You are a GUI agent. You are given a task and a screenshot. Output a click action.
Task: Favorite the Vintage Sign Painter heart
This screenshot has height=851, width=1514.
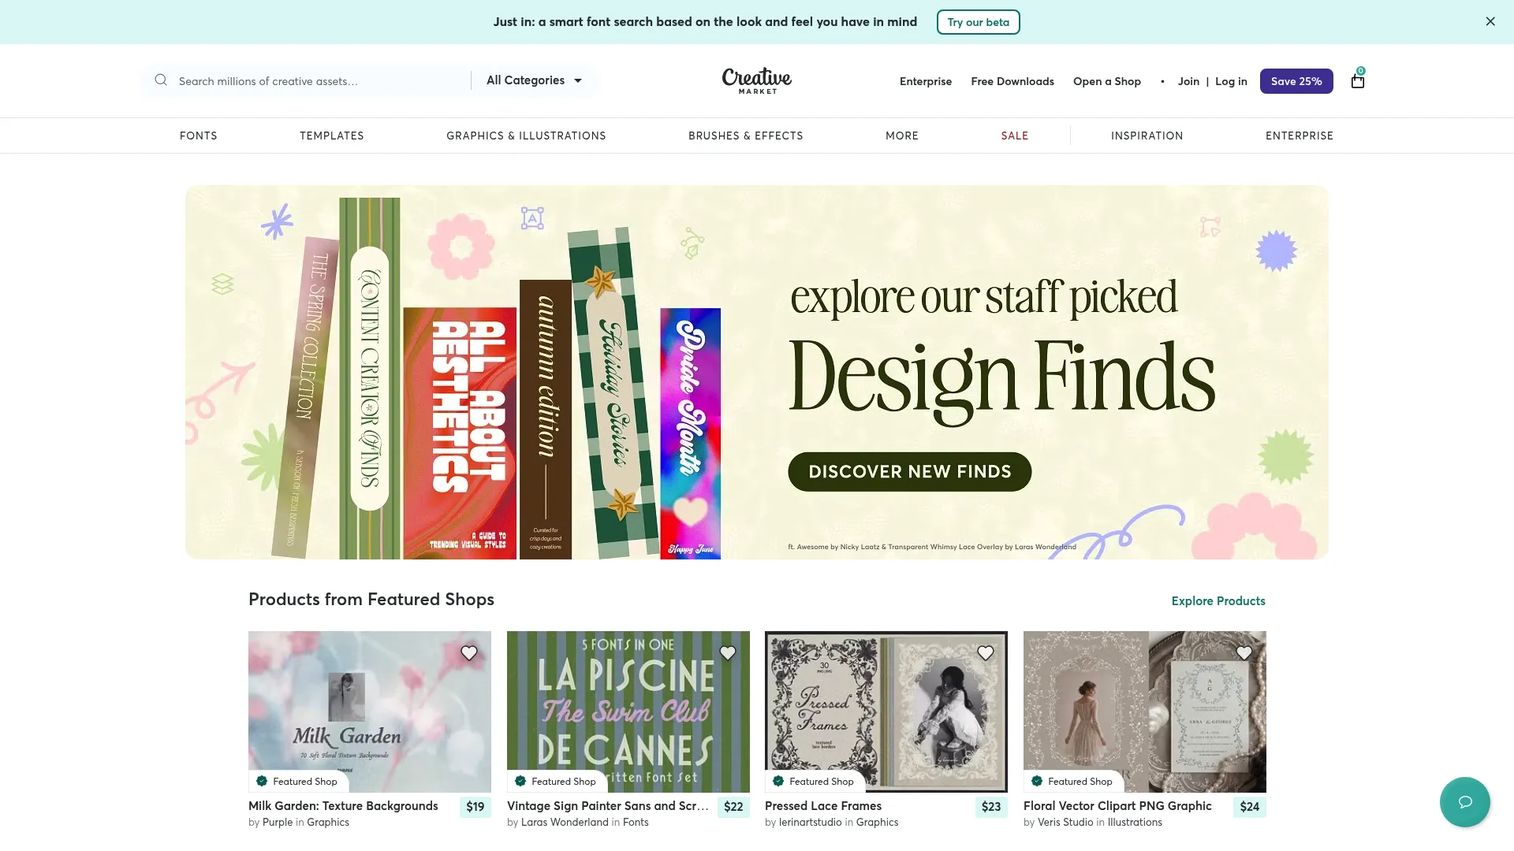727,653
